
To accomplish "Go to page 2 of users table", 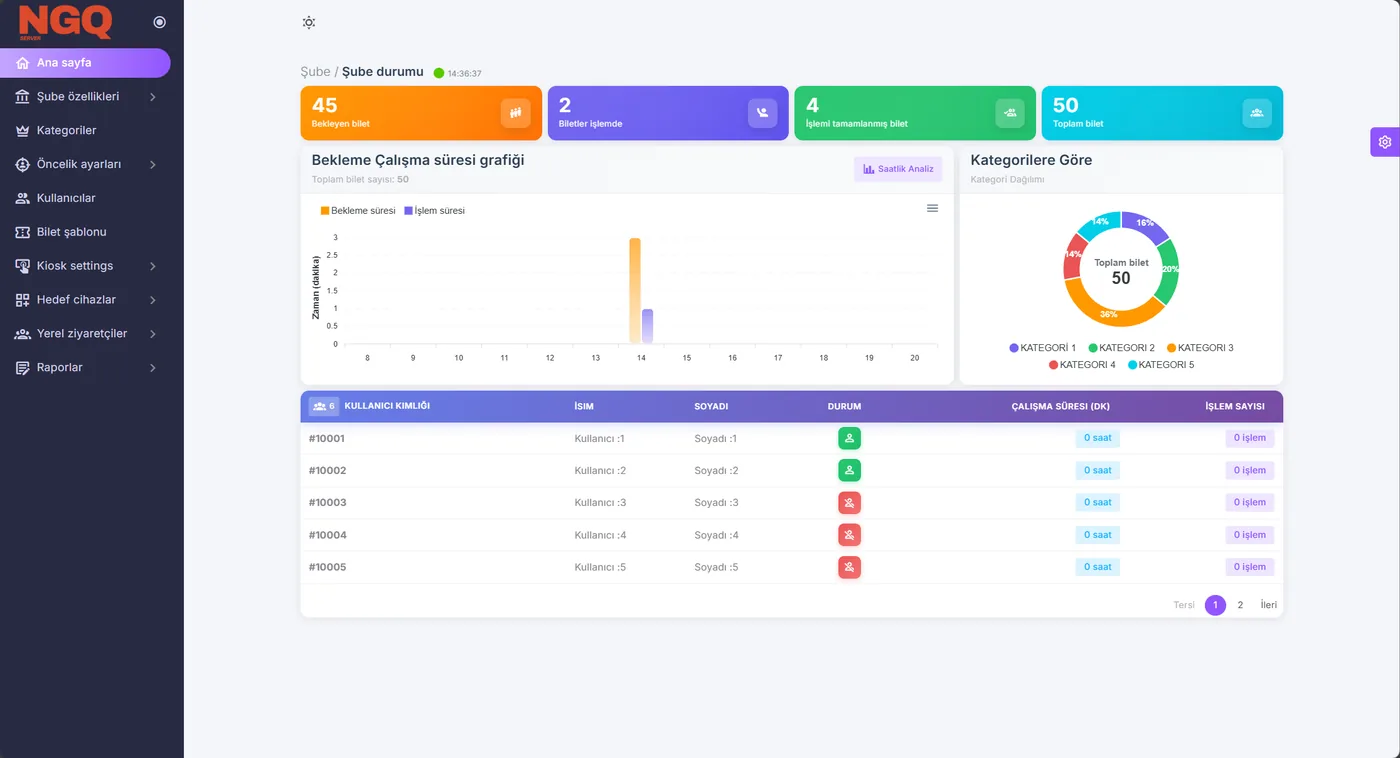I will tap(1240, 605).
